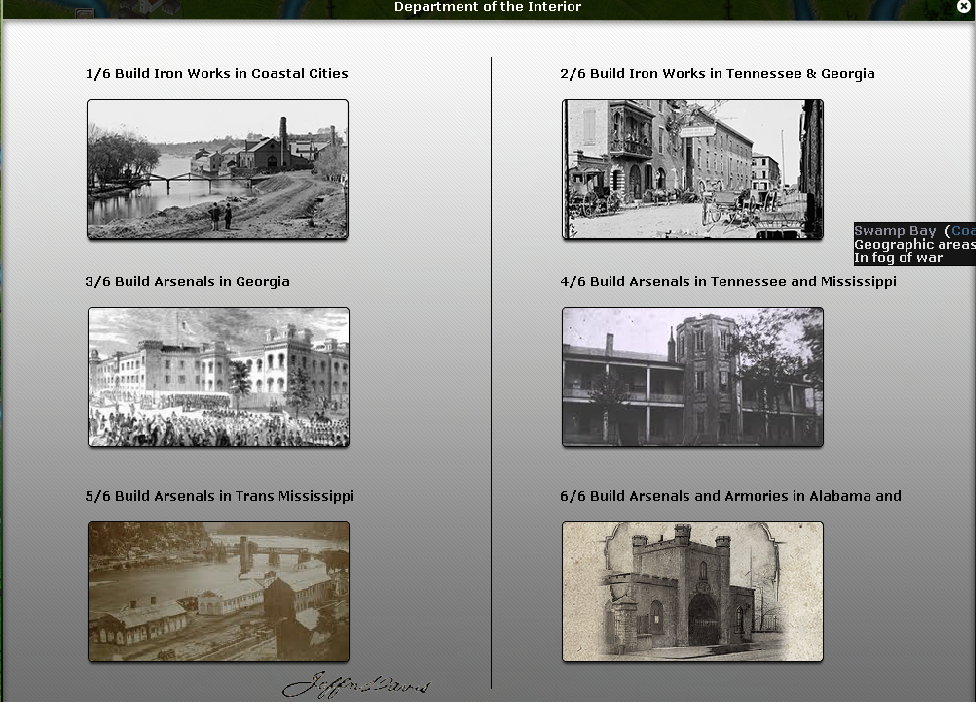Click 'In fog of war' tooltip line

(898, 258)
